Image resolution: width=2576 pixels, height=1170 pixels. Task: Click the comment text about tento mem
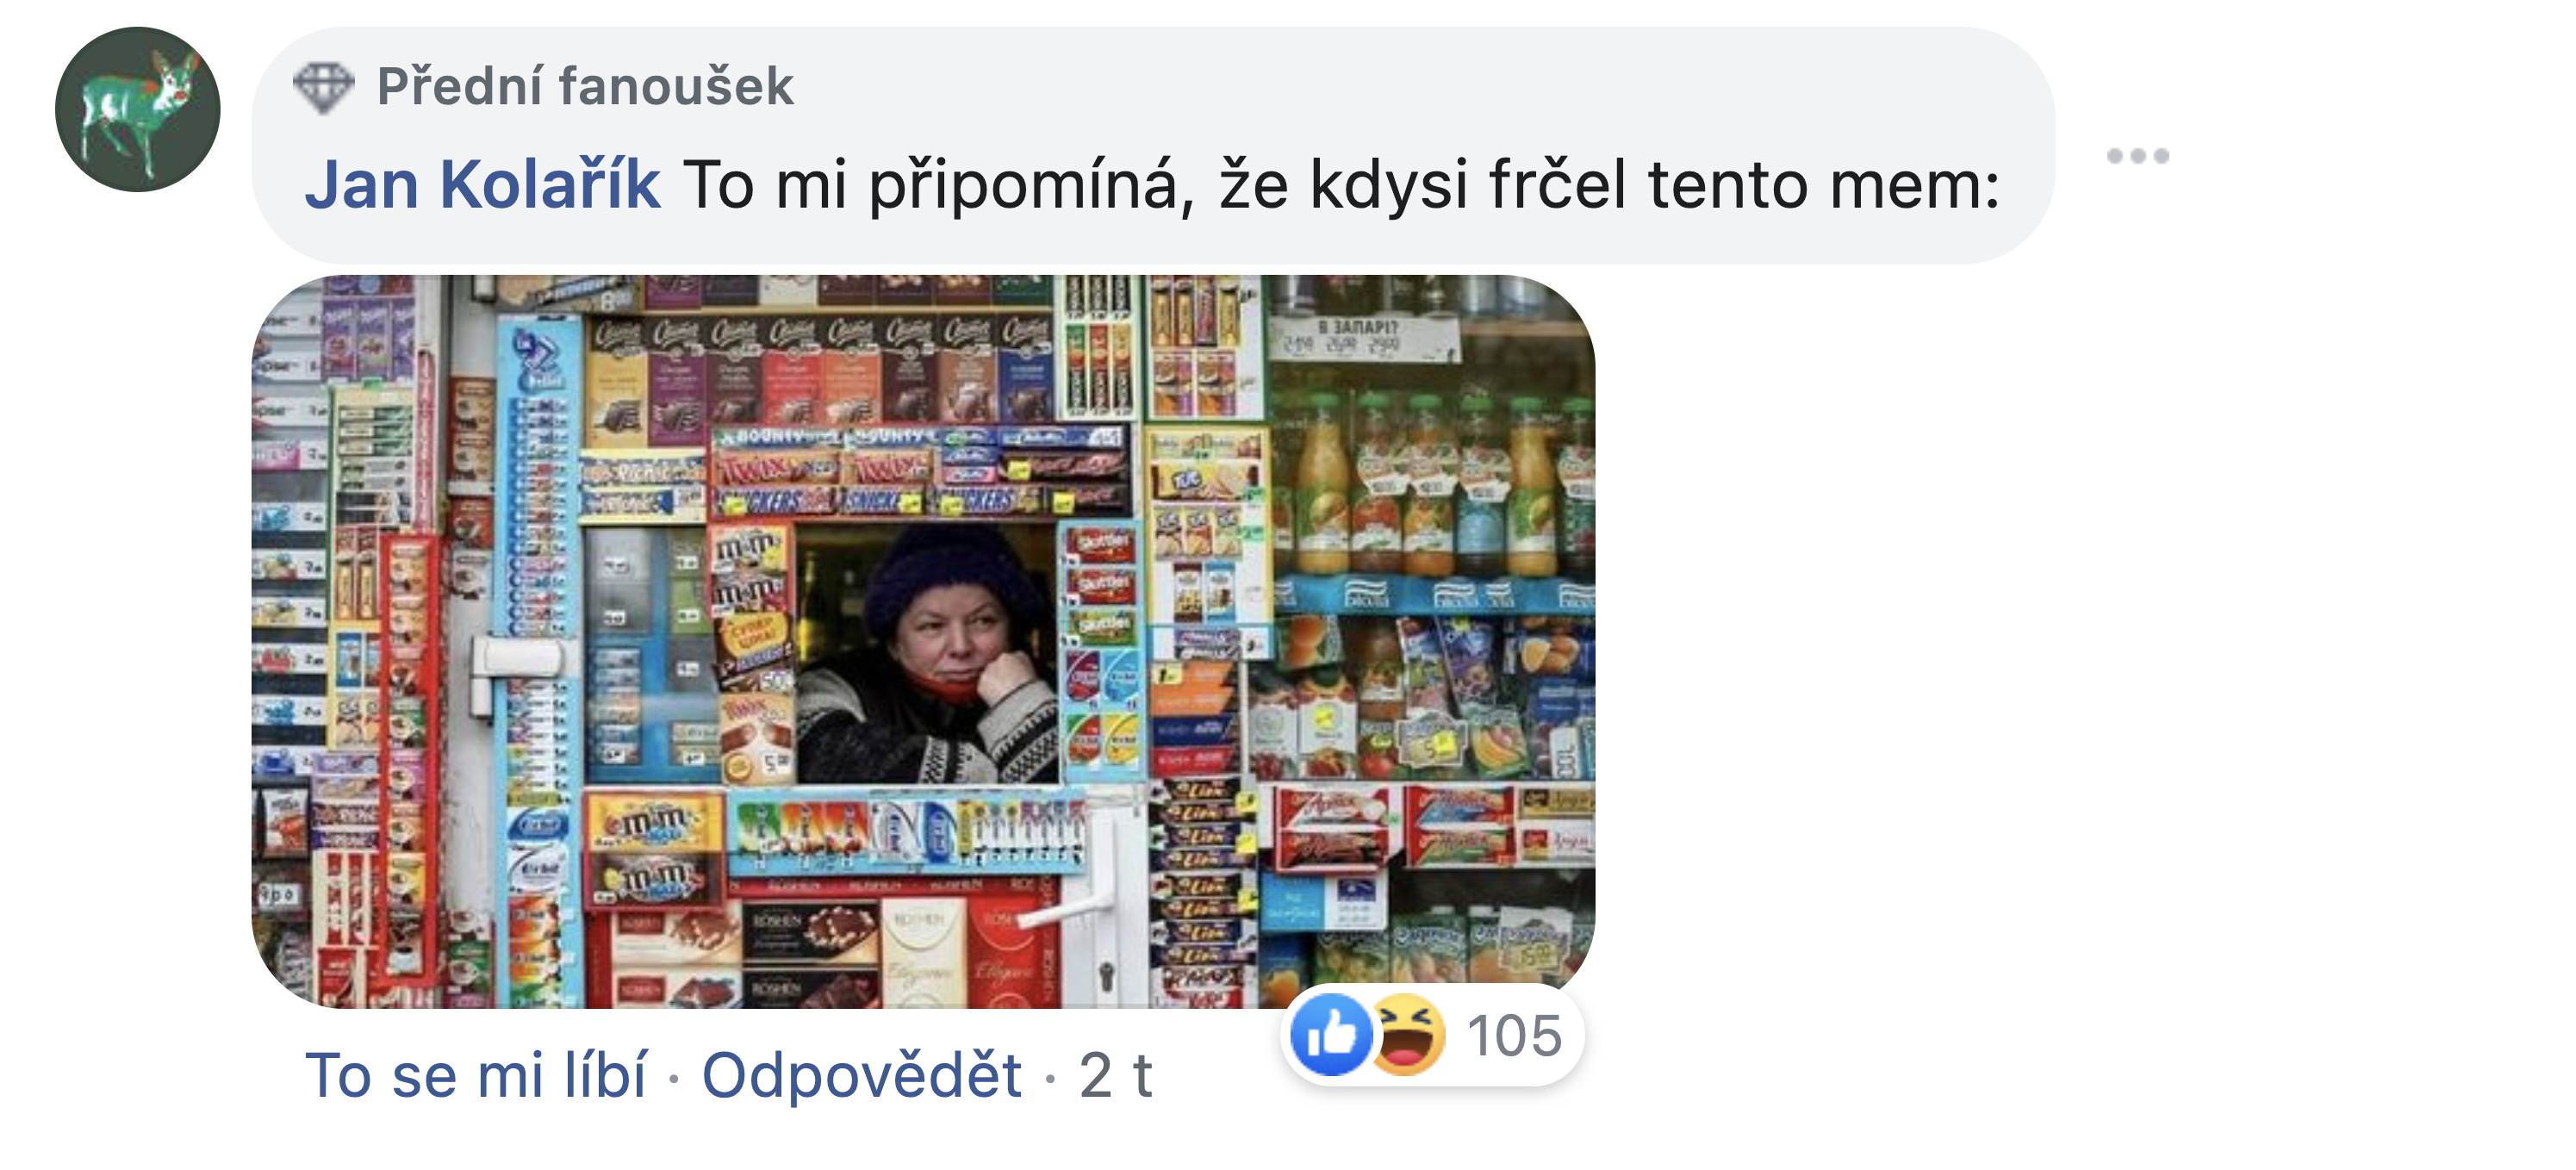[1341, 185]
